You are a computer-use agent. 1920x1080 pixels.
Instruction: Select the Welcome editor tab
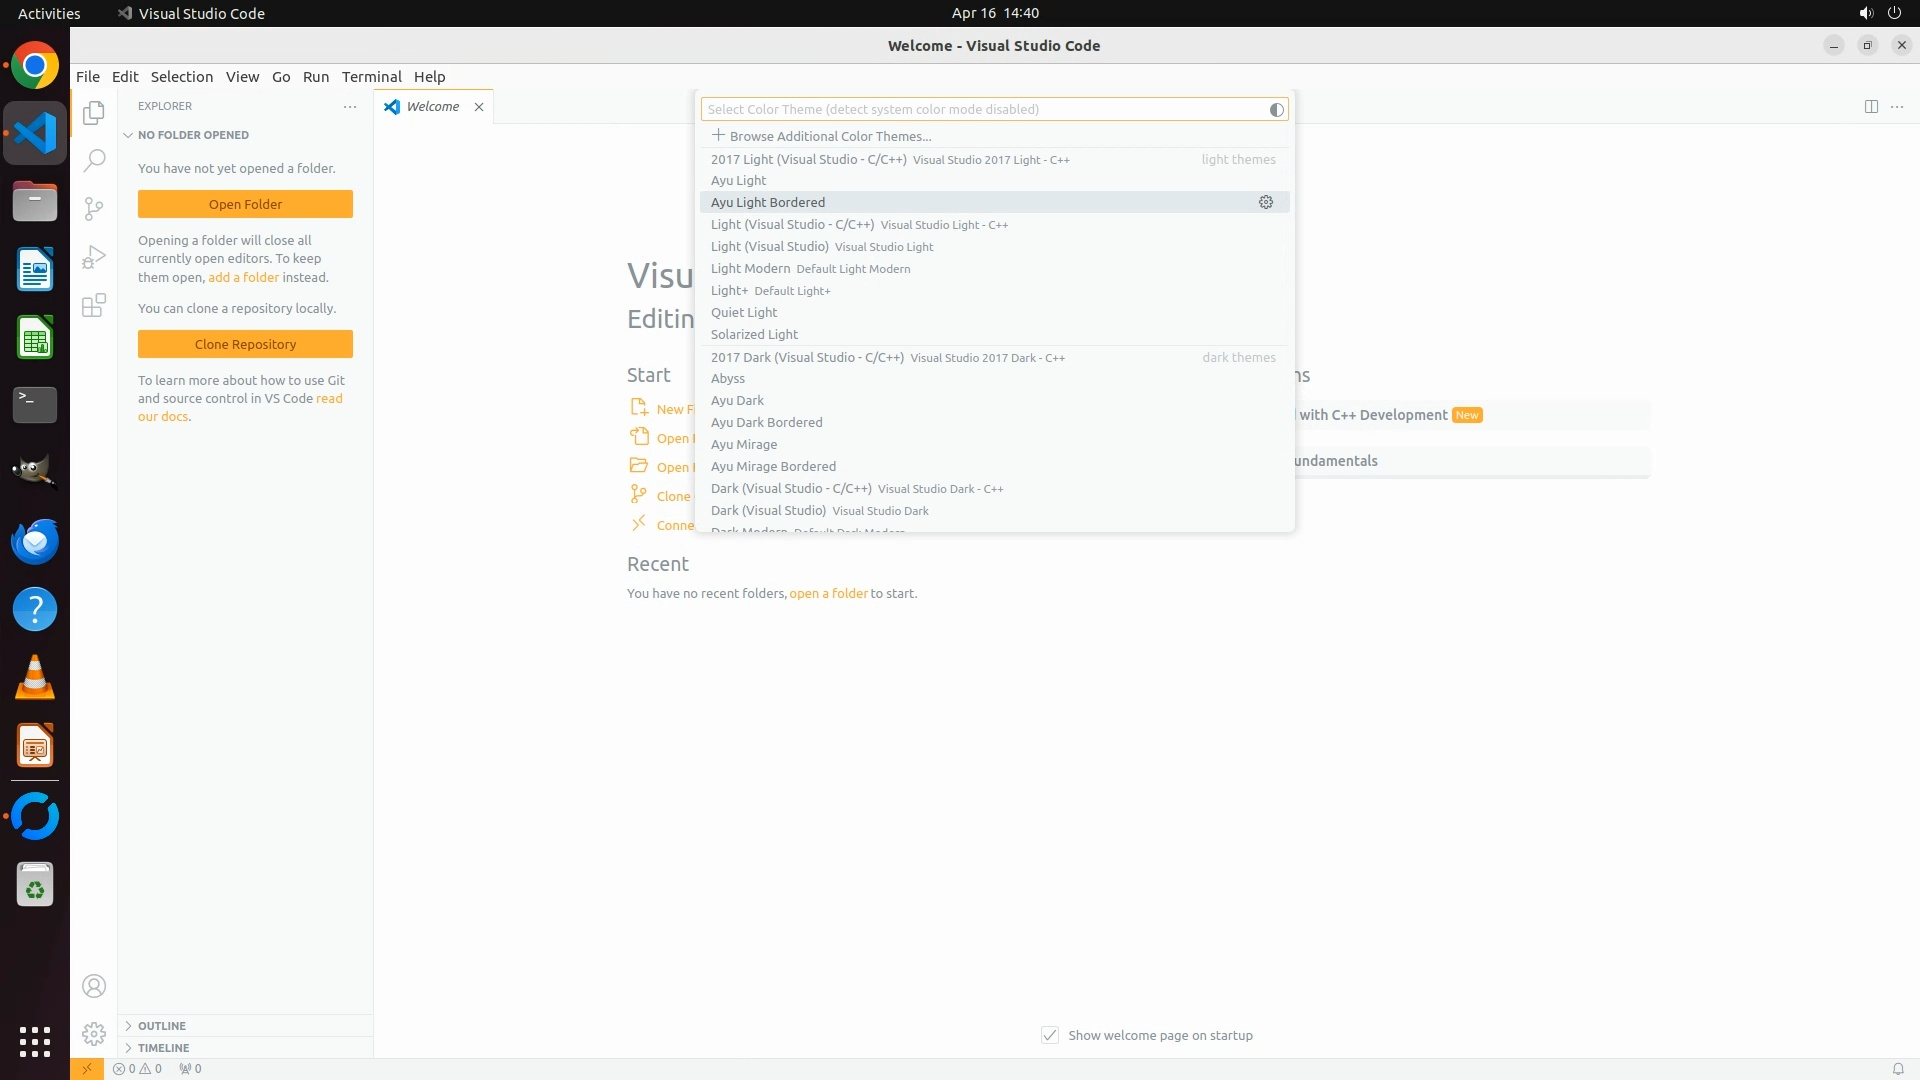432,107
